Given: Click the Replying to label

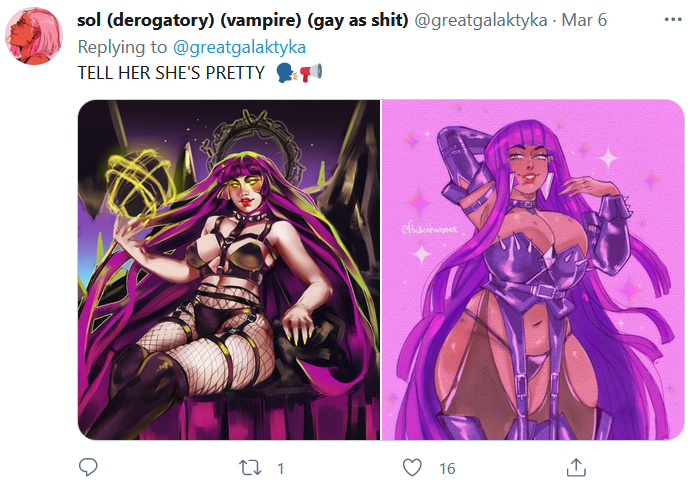Looking at the screenshot, I should click(x=122, y=47).
